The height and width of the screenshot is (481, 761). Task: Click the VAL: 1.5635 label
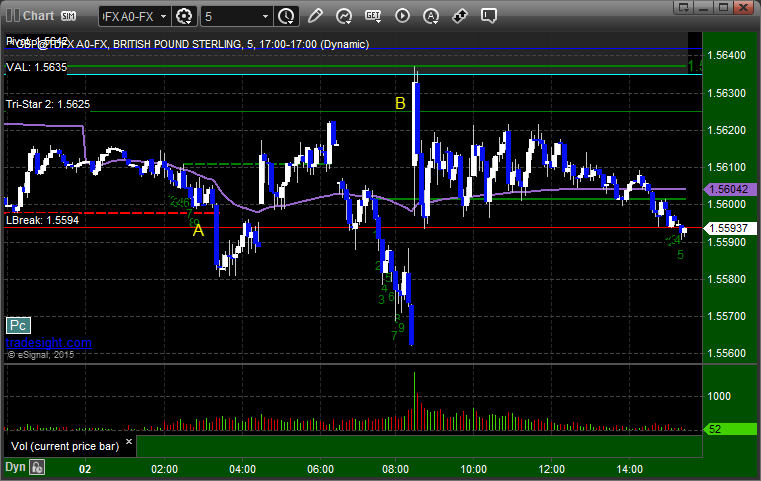click(x=36, y=67)
